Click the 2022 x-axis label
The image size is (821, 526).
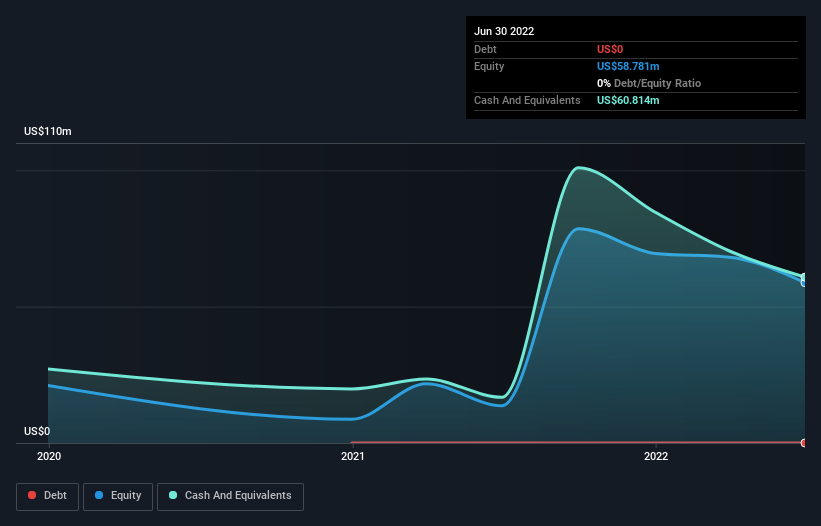pos(656,456)
